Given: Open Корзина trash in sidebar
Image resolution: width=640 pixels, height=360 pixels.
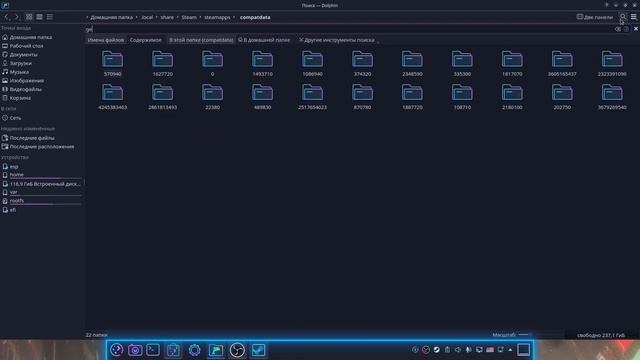Looking at the screenshot, I should [41, 98].
